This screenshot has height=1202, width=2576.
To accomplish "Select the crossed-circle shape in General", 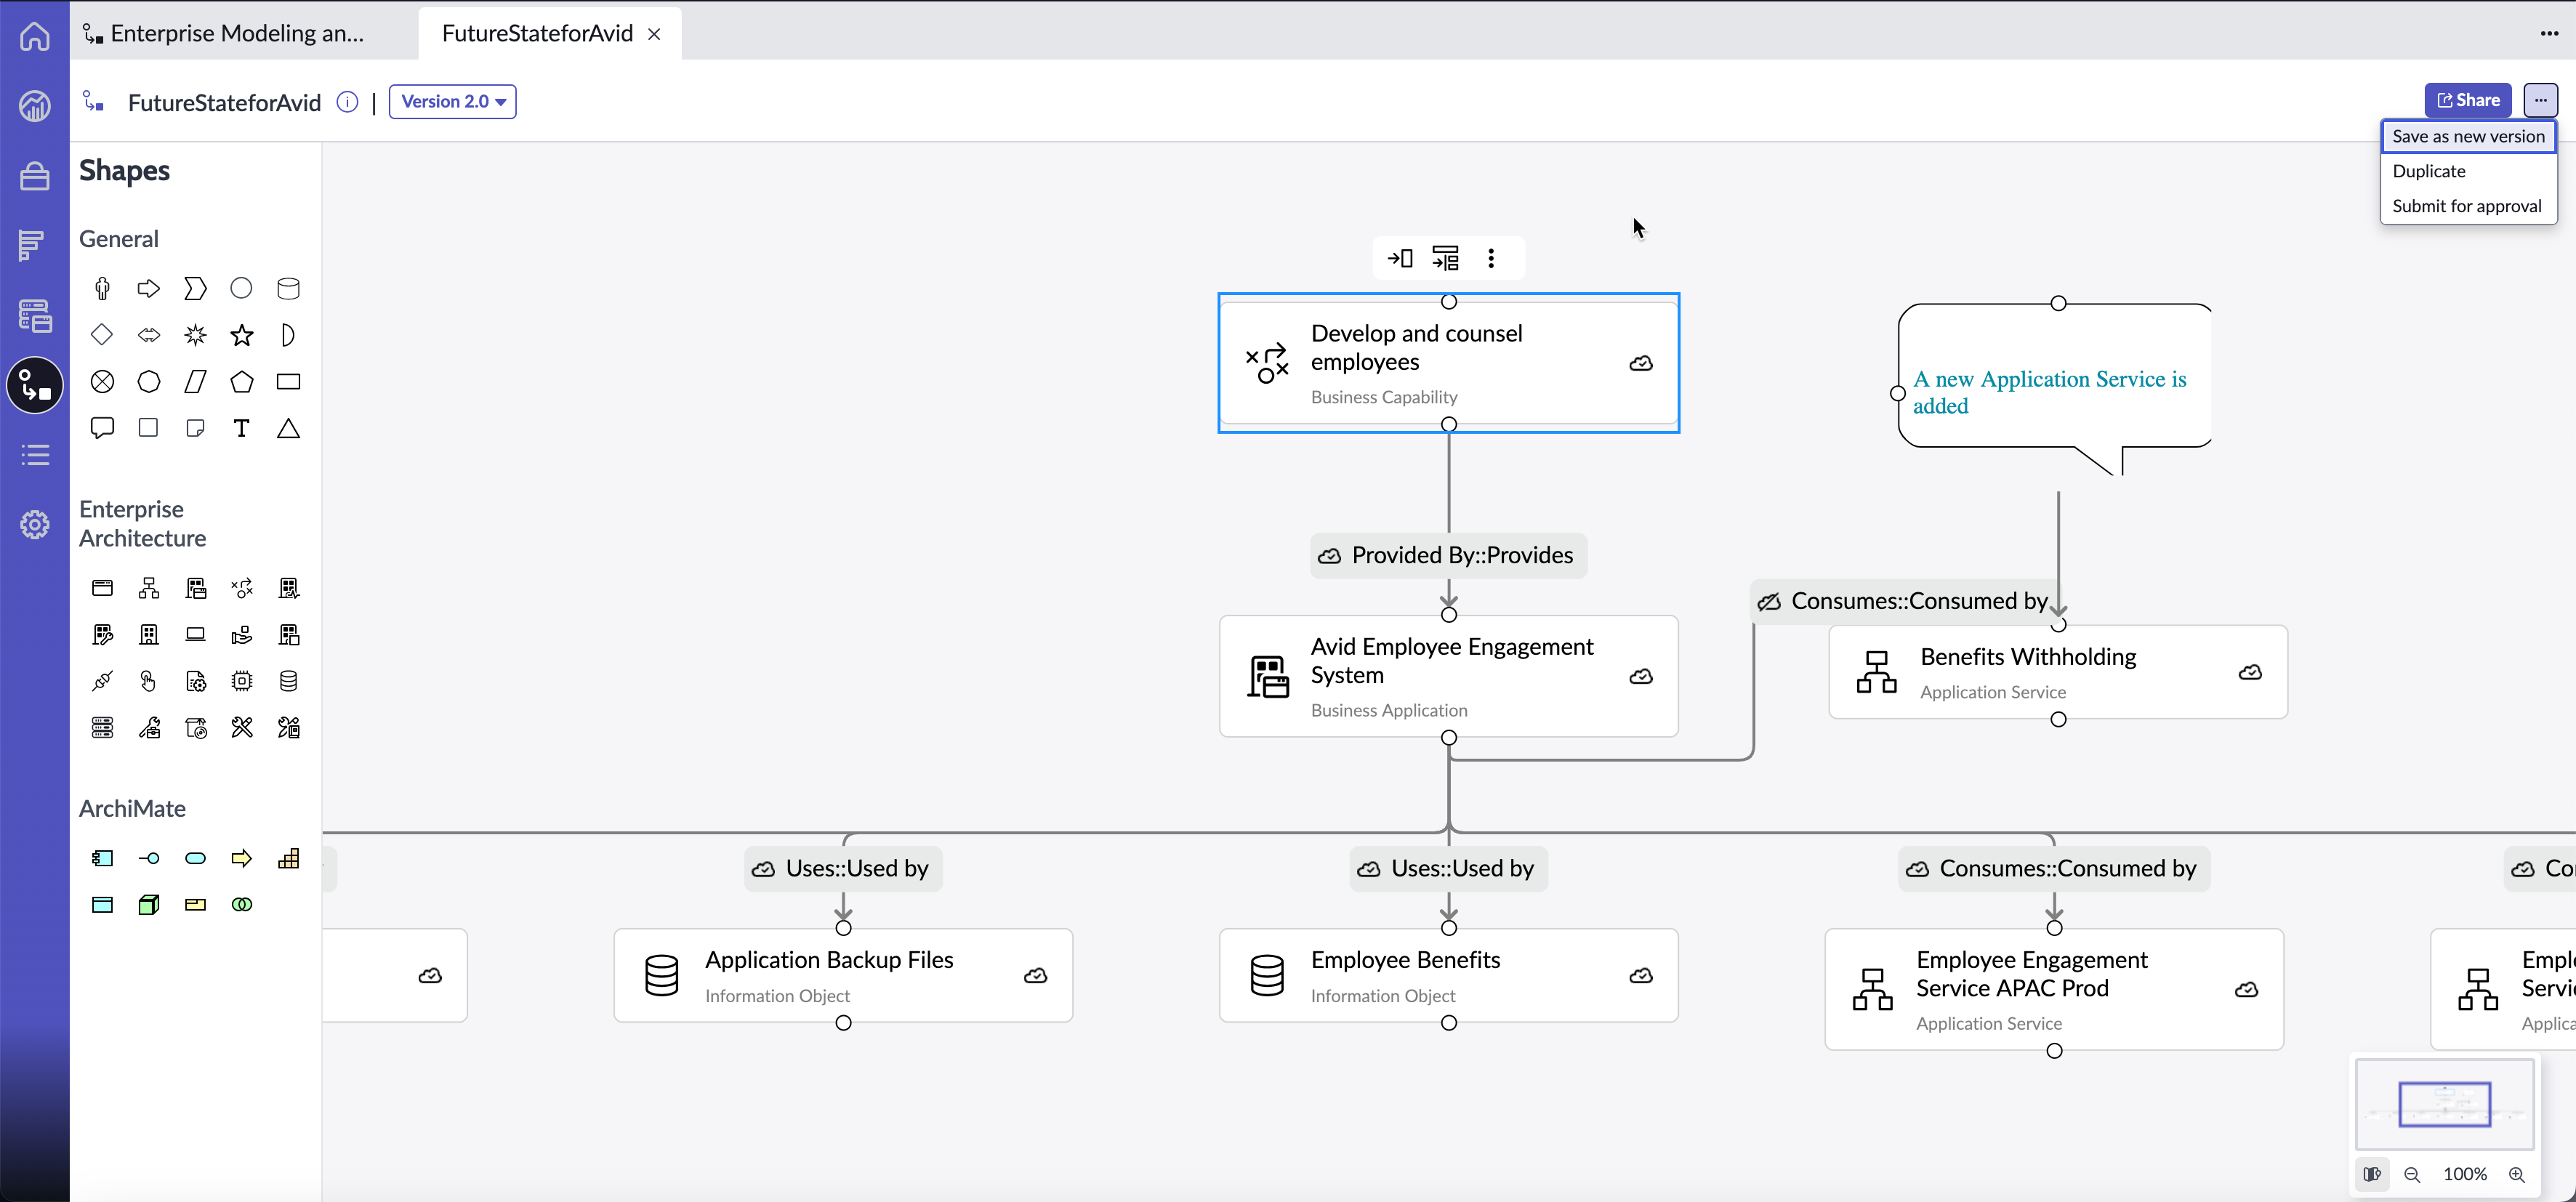I will (102, 382).
